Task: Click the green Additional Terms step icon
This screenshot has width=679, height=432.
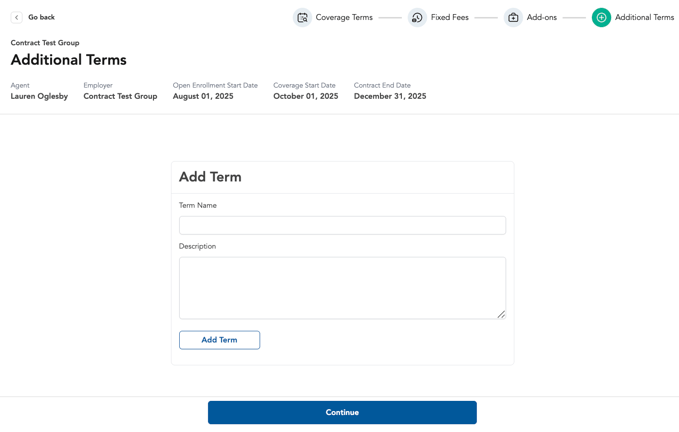Action: click(601, 17)
